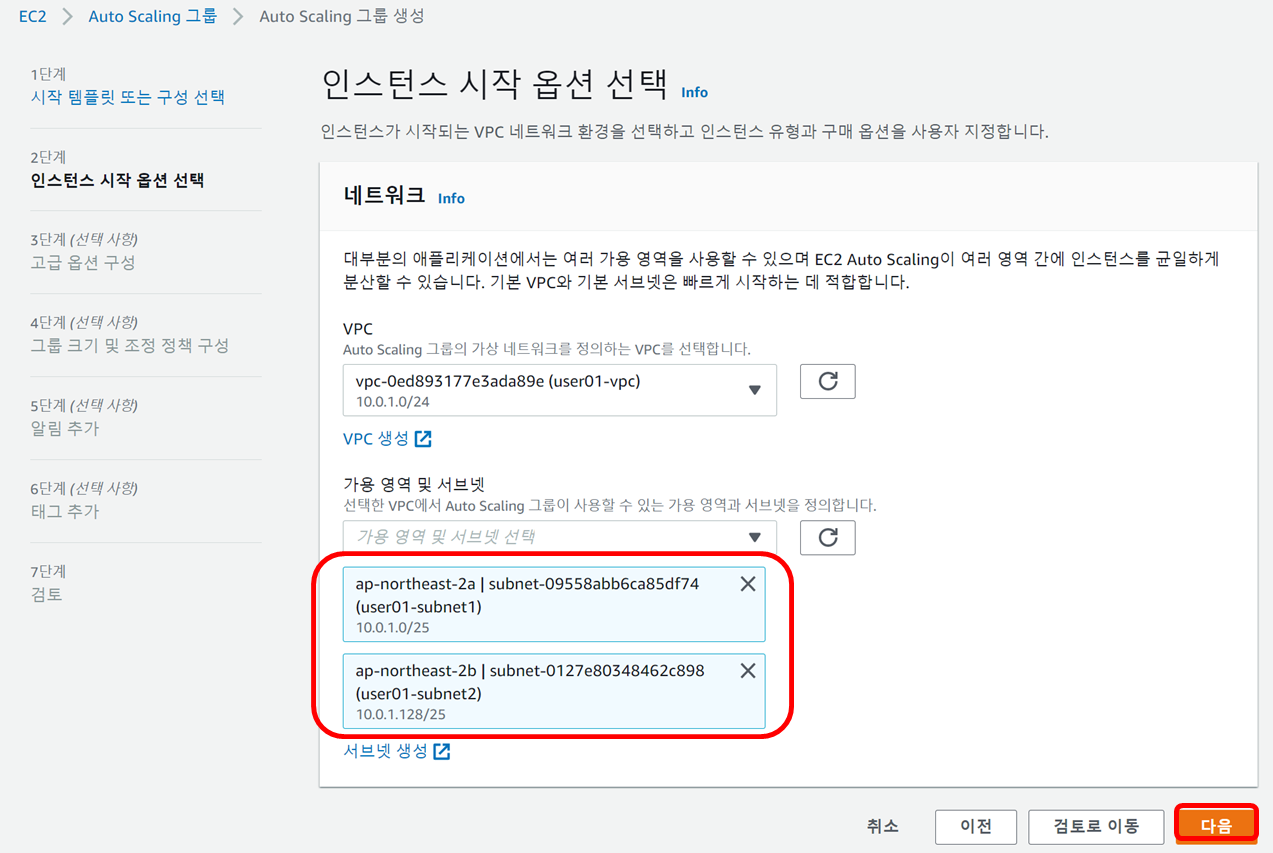
Task: Click refresh icon beside subnet selector
Action: click(827, 537)
